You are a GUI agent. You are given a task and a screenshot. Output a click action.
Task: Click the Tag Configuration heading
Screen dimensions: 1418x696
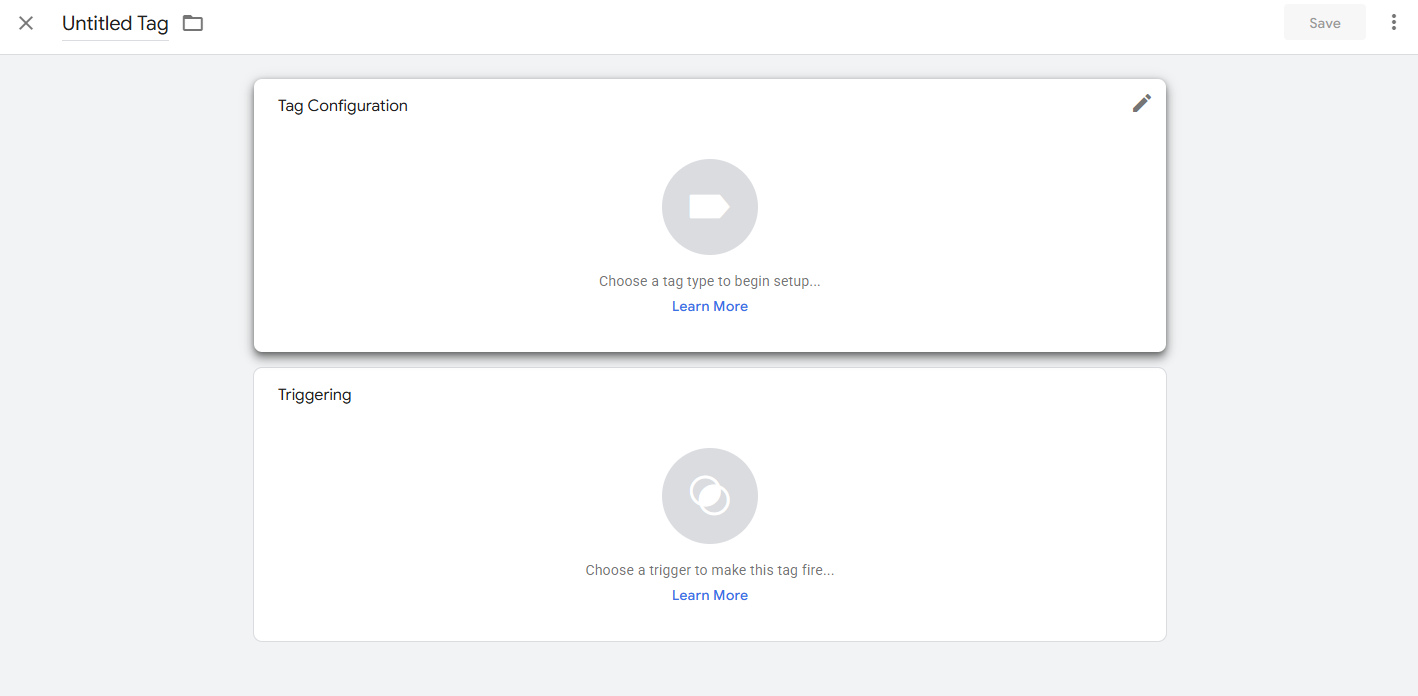[343, 106]
